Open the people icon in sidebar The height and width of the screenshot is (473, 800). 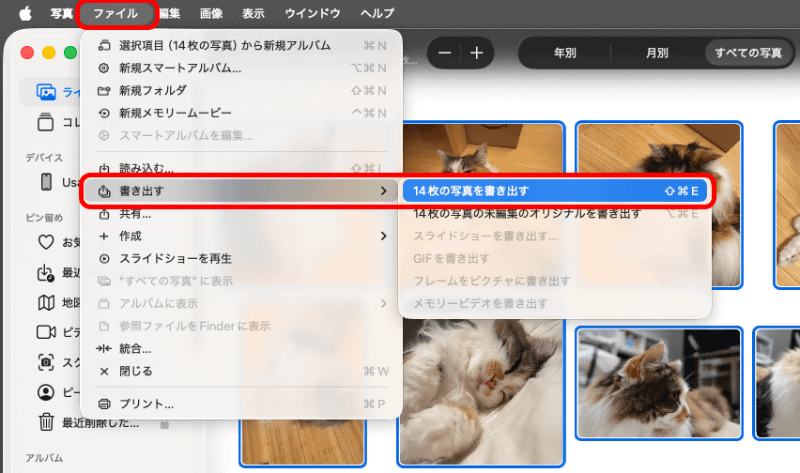click(x=46, y=392)
